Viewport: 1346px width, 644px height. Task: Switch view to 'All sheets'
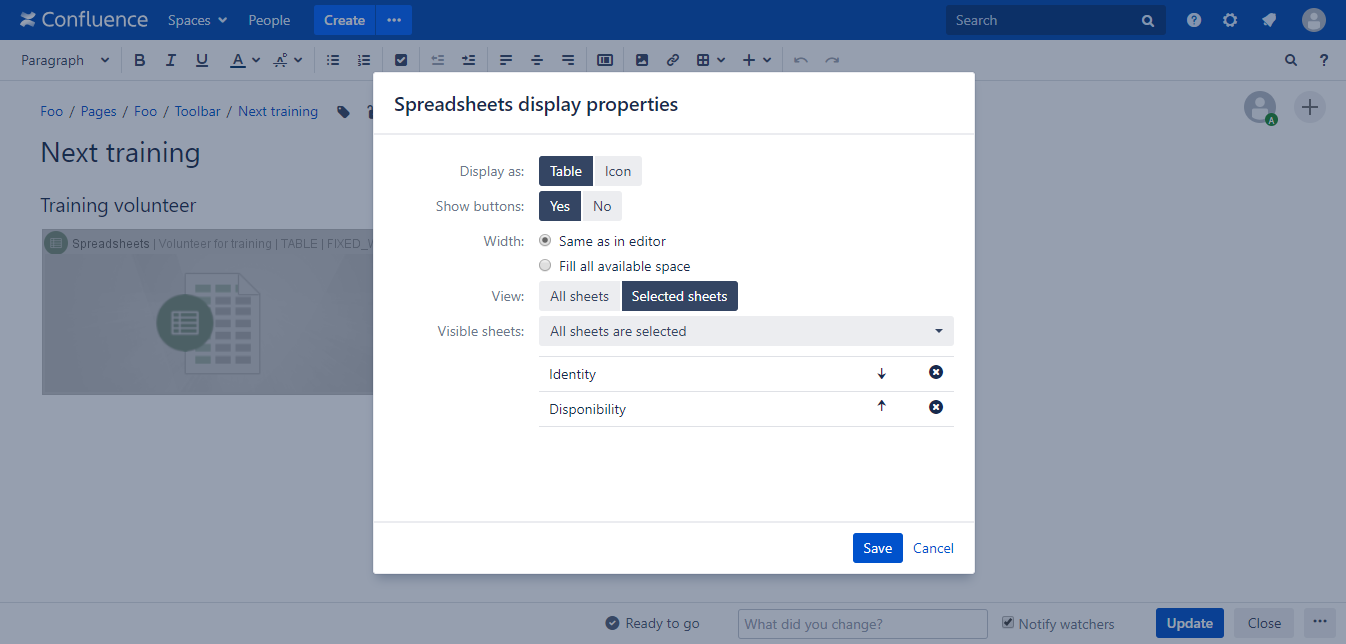(579, 296)
